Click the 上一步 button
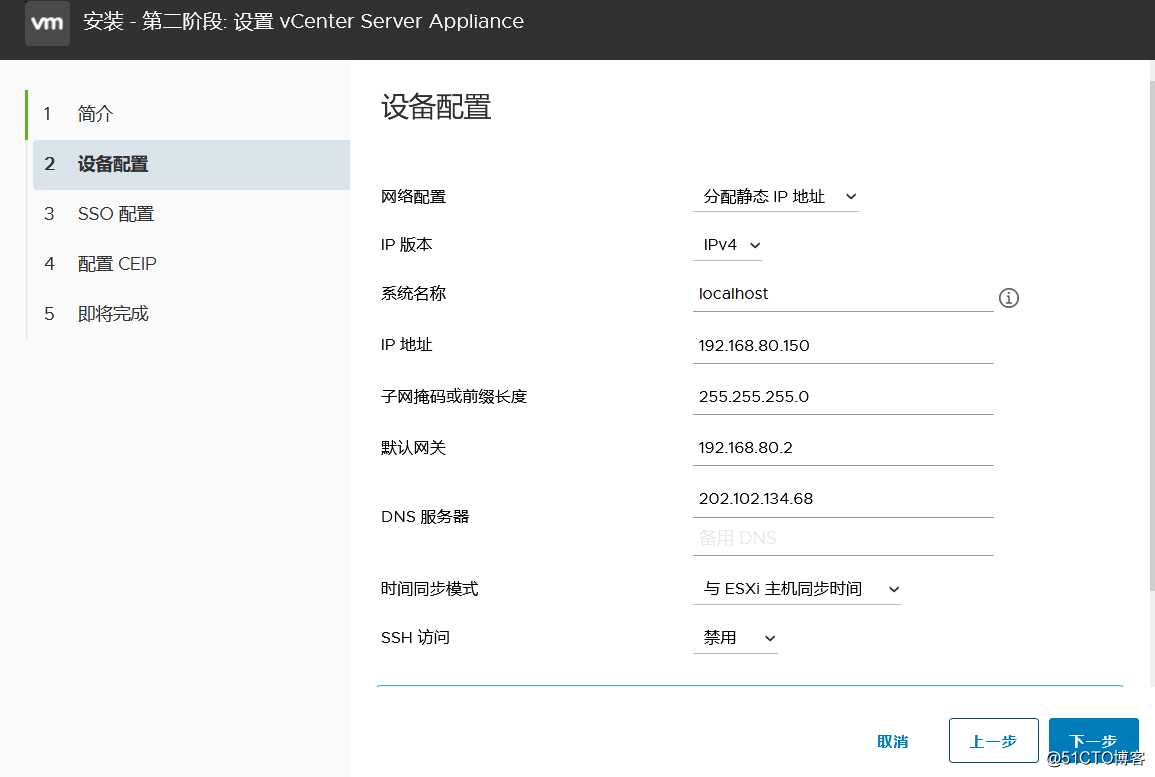The height and width of the screenshot is (777, 1155). pos(993,741)
